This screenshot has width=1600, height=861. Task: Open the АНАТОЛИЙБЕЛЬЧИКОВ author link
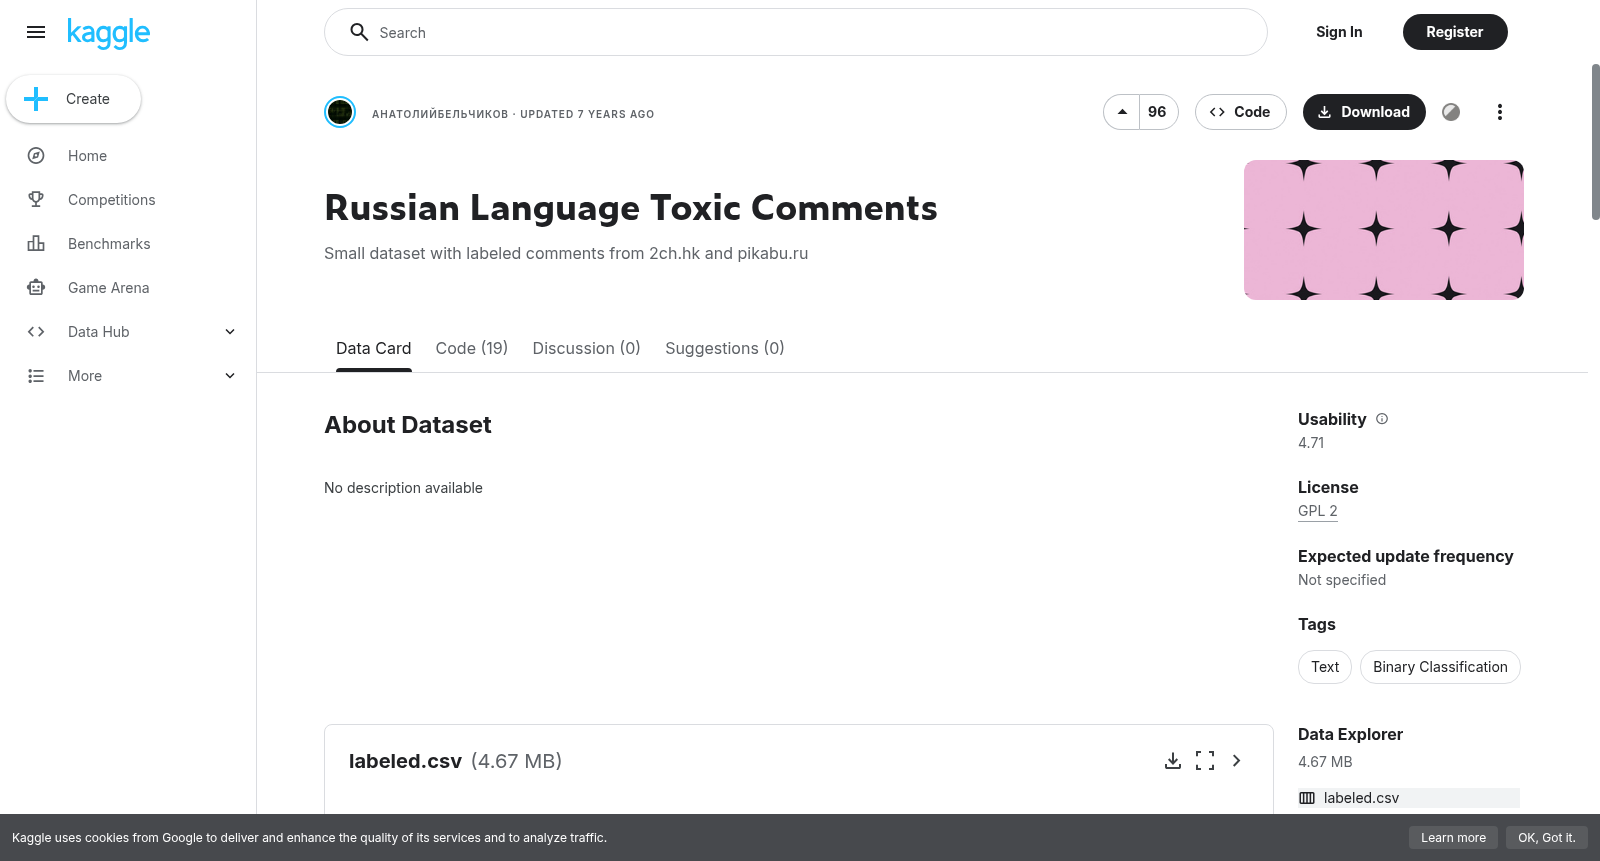point(440,114)
